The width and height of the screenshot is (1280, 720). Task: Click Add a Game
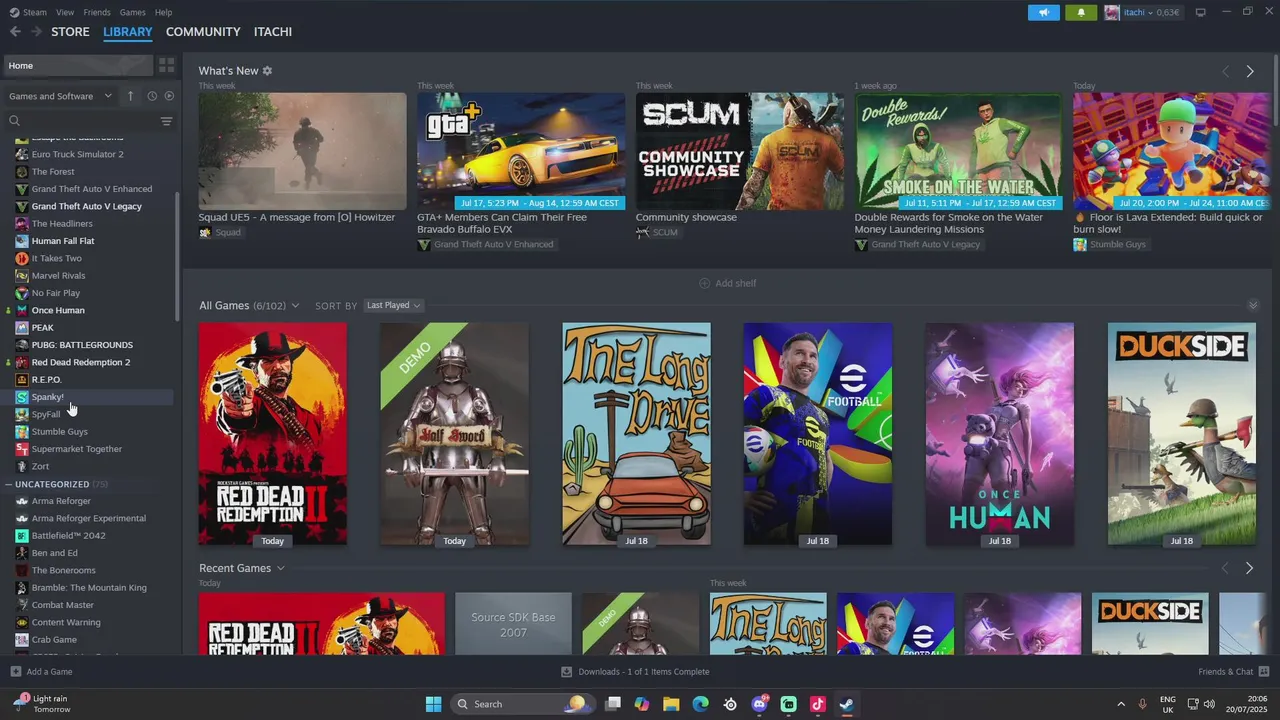tap(42, 672)
